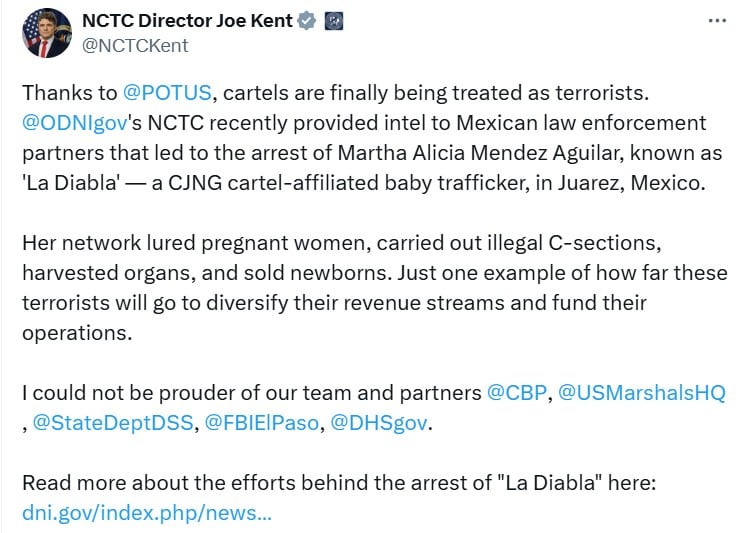Open the three-dot more options menu
The height and width of the screenshot is (533, 742).
717,21
